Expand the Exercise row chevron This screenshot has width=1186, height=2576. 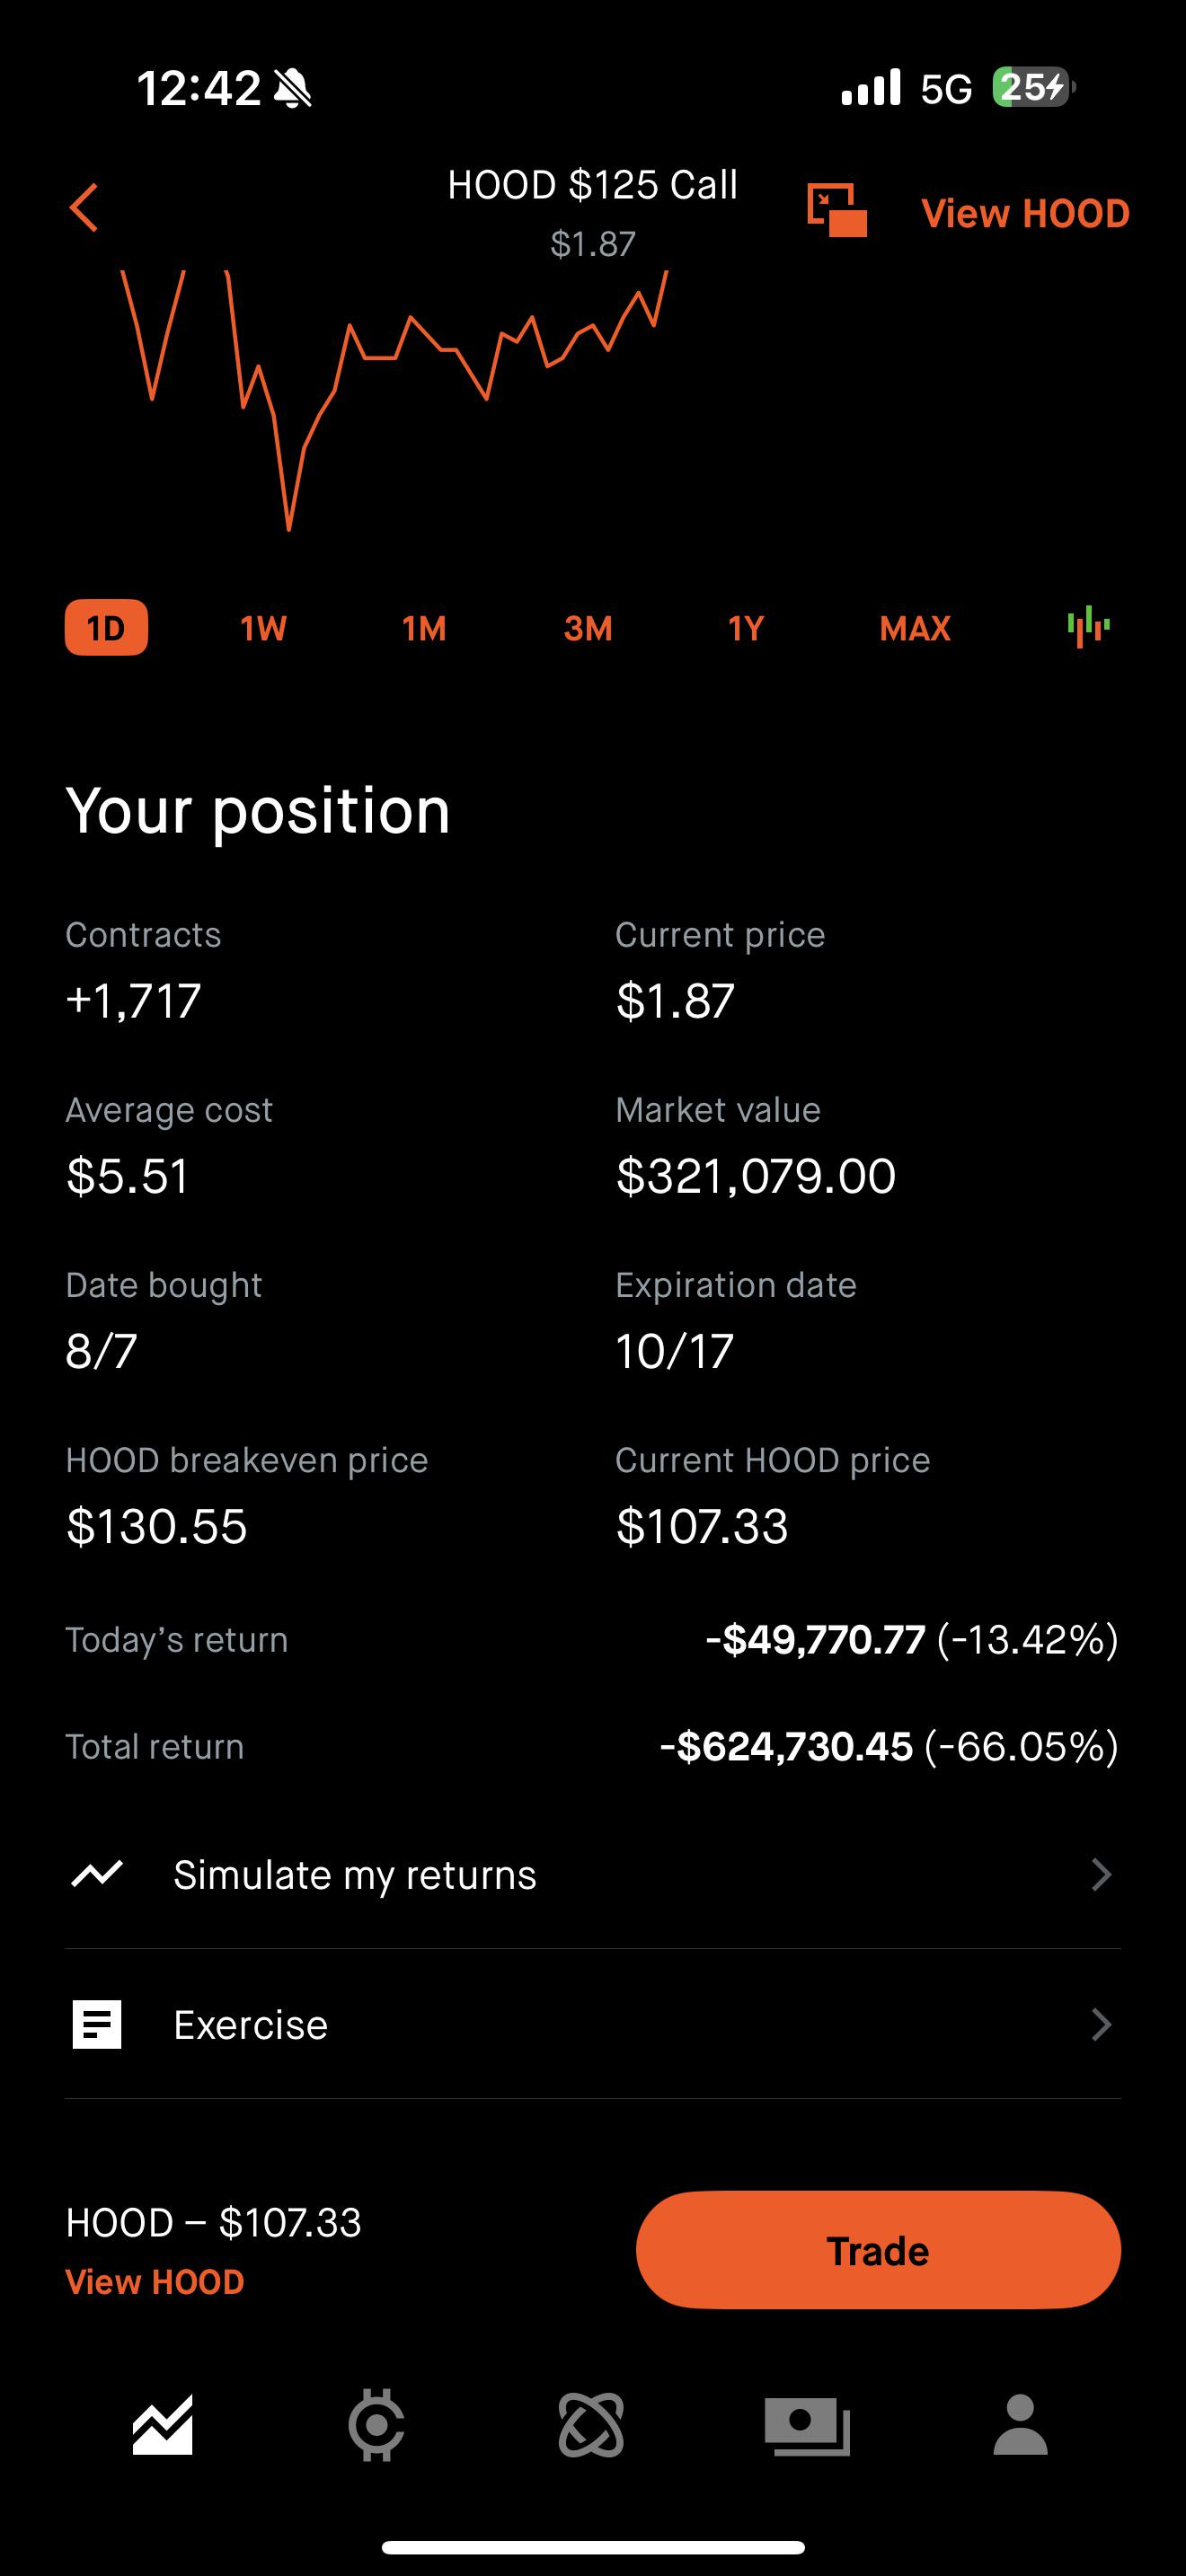click(x=1100, y=2024)
